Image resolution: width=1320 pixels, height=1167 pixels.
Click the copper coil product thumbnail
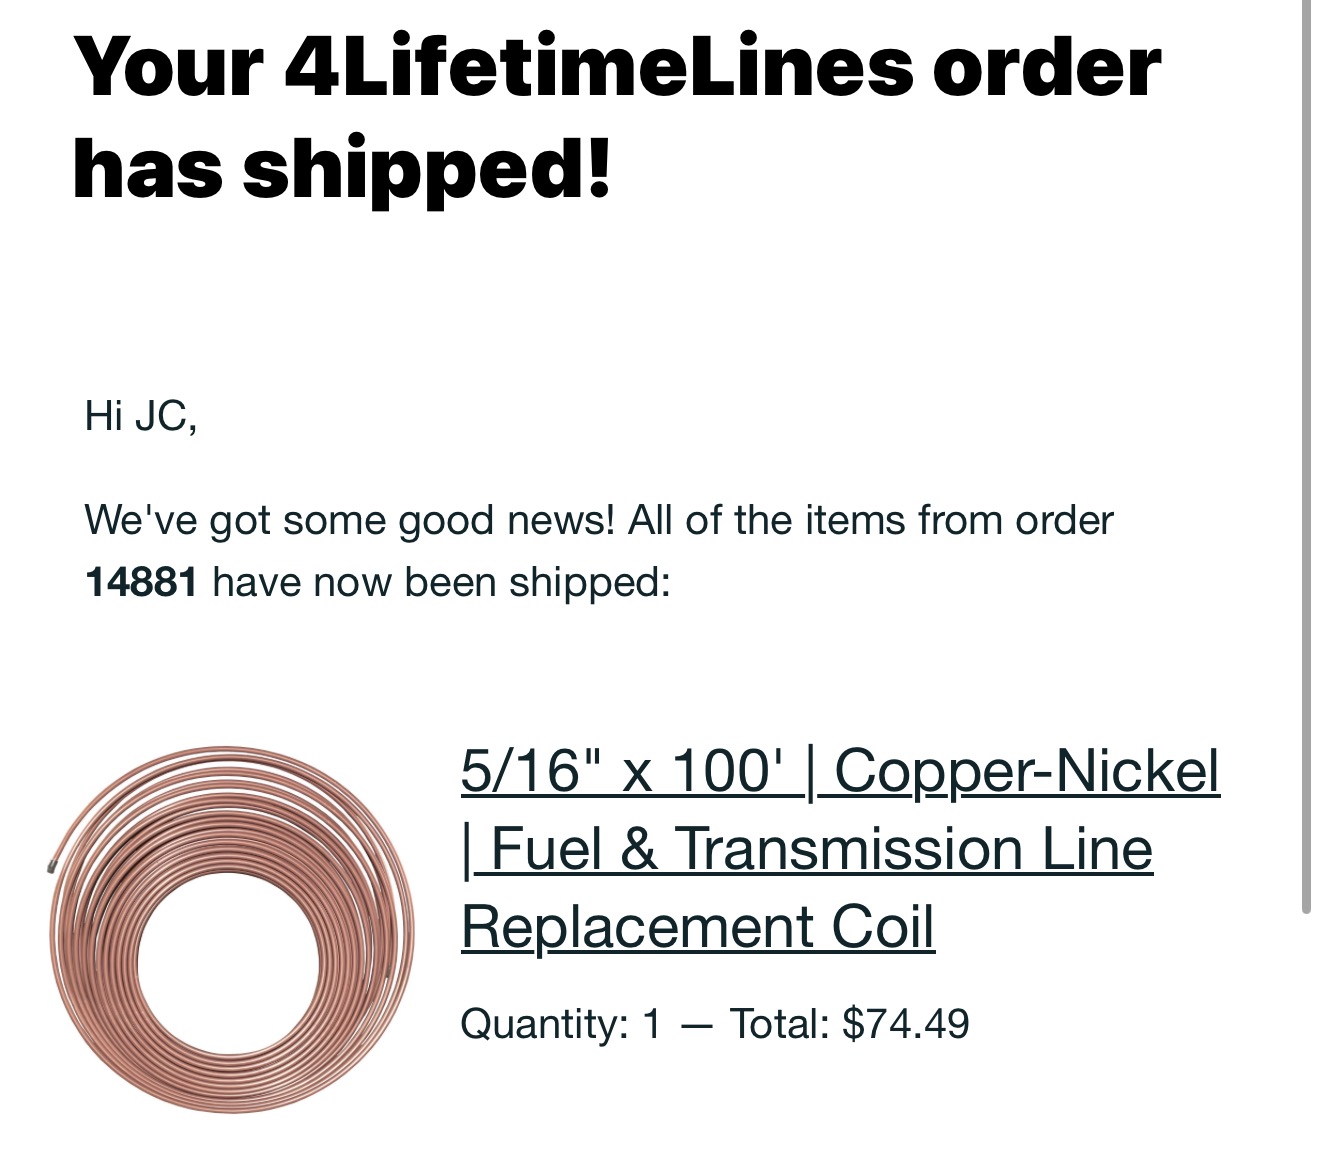(232, 930)
